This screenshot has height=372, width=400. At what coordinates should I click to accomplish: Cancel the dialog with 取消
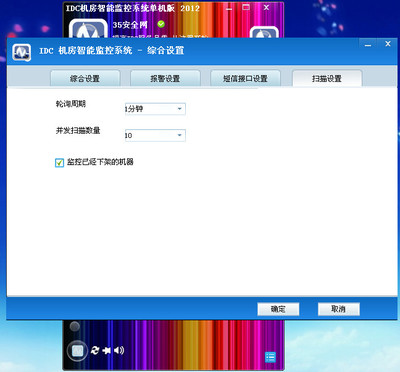click(x=339, y=309)
